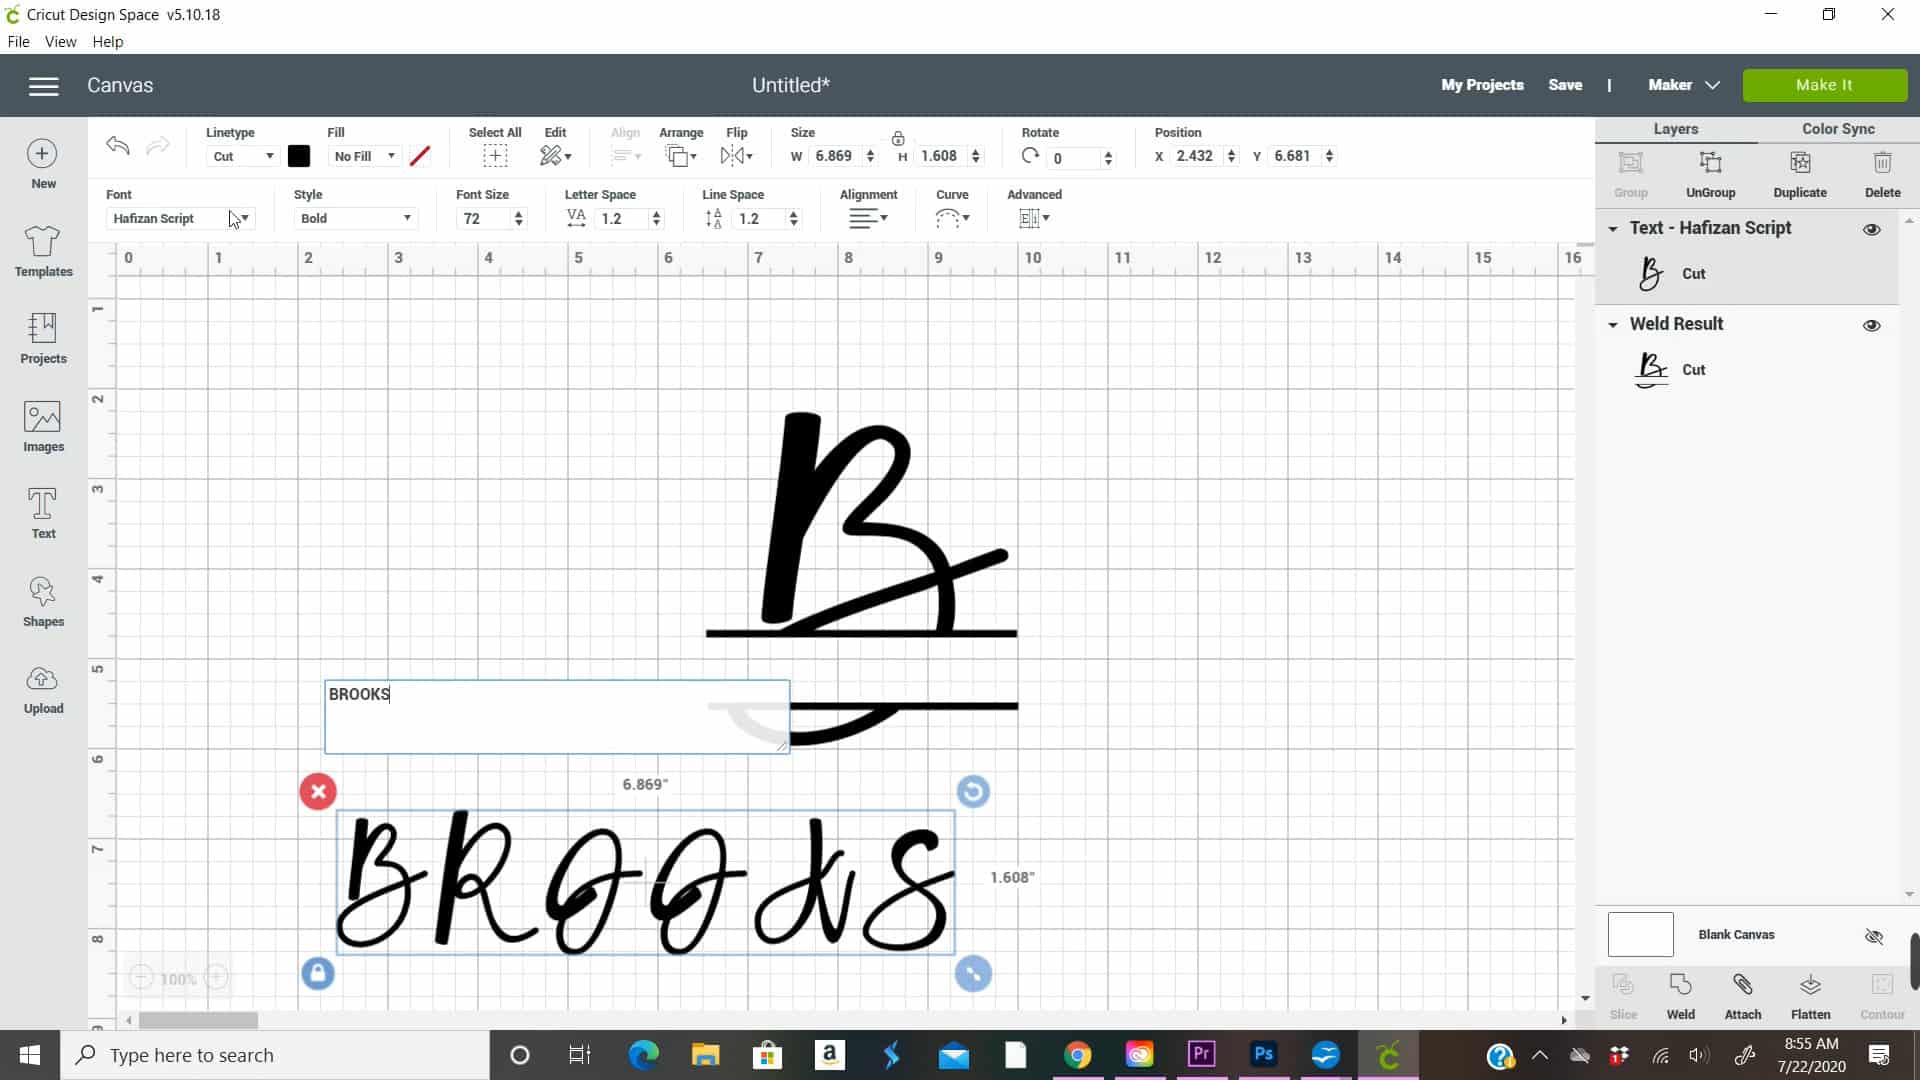Open Photoshop from the taskbar
Screen dimensions: 1920x1080
pos(1263,1054)
